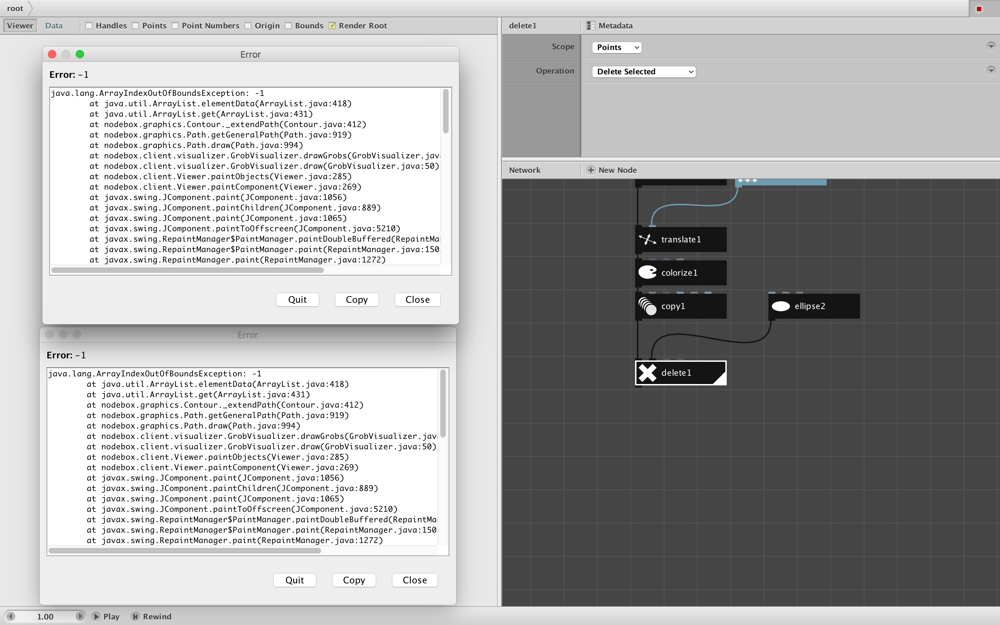Expand the Operation row options arrow
1000x625 pixels.
pyautogui.click(x=991, y=70)
